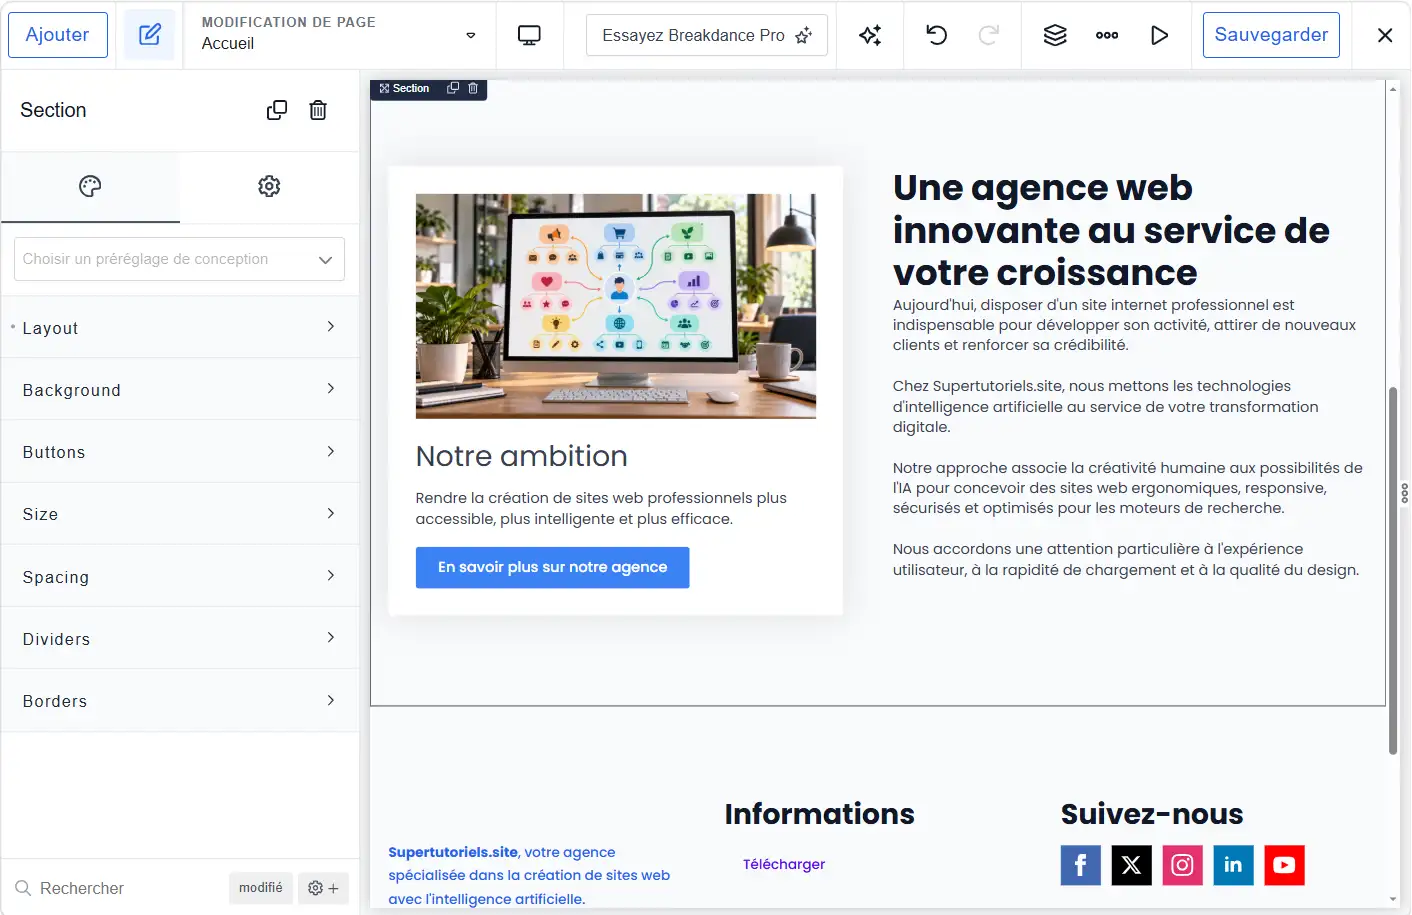Open the structure layers icon
1412x915 pixels.
click(x=1055, y=35)
